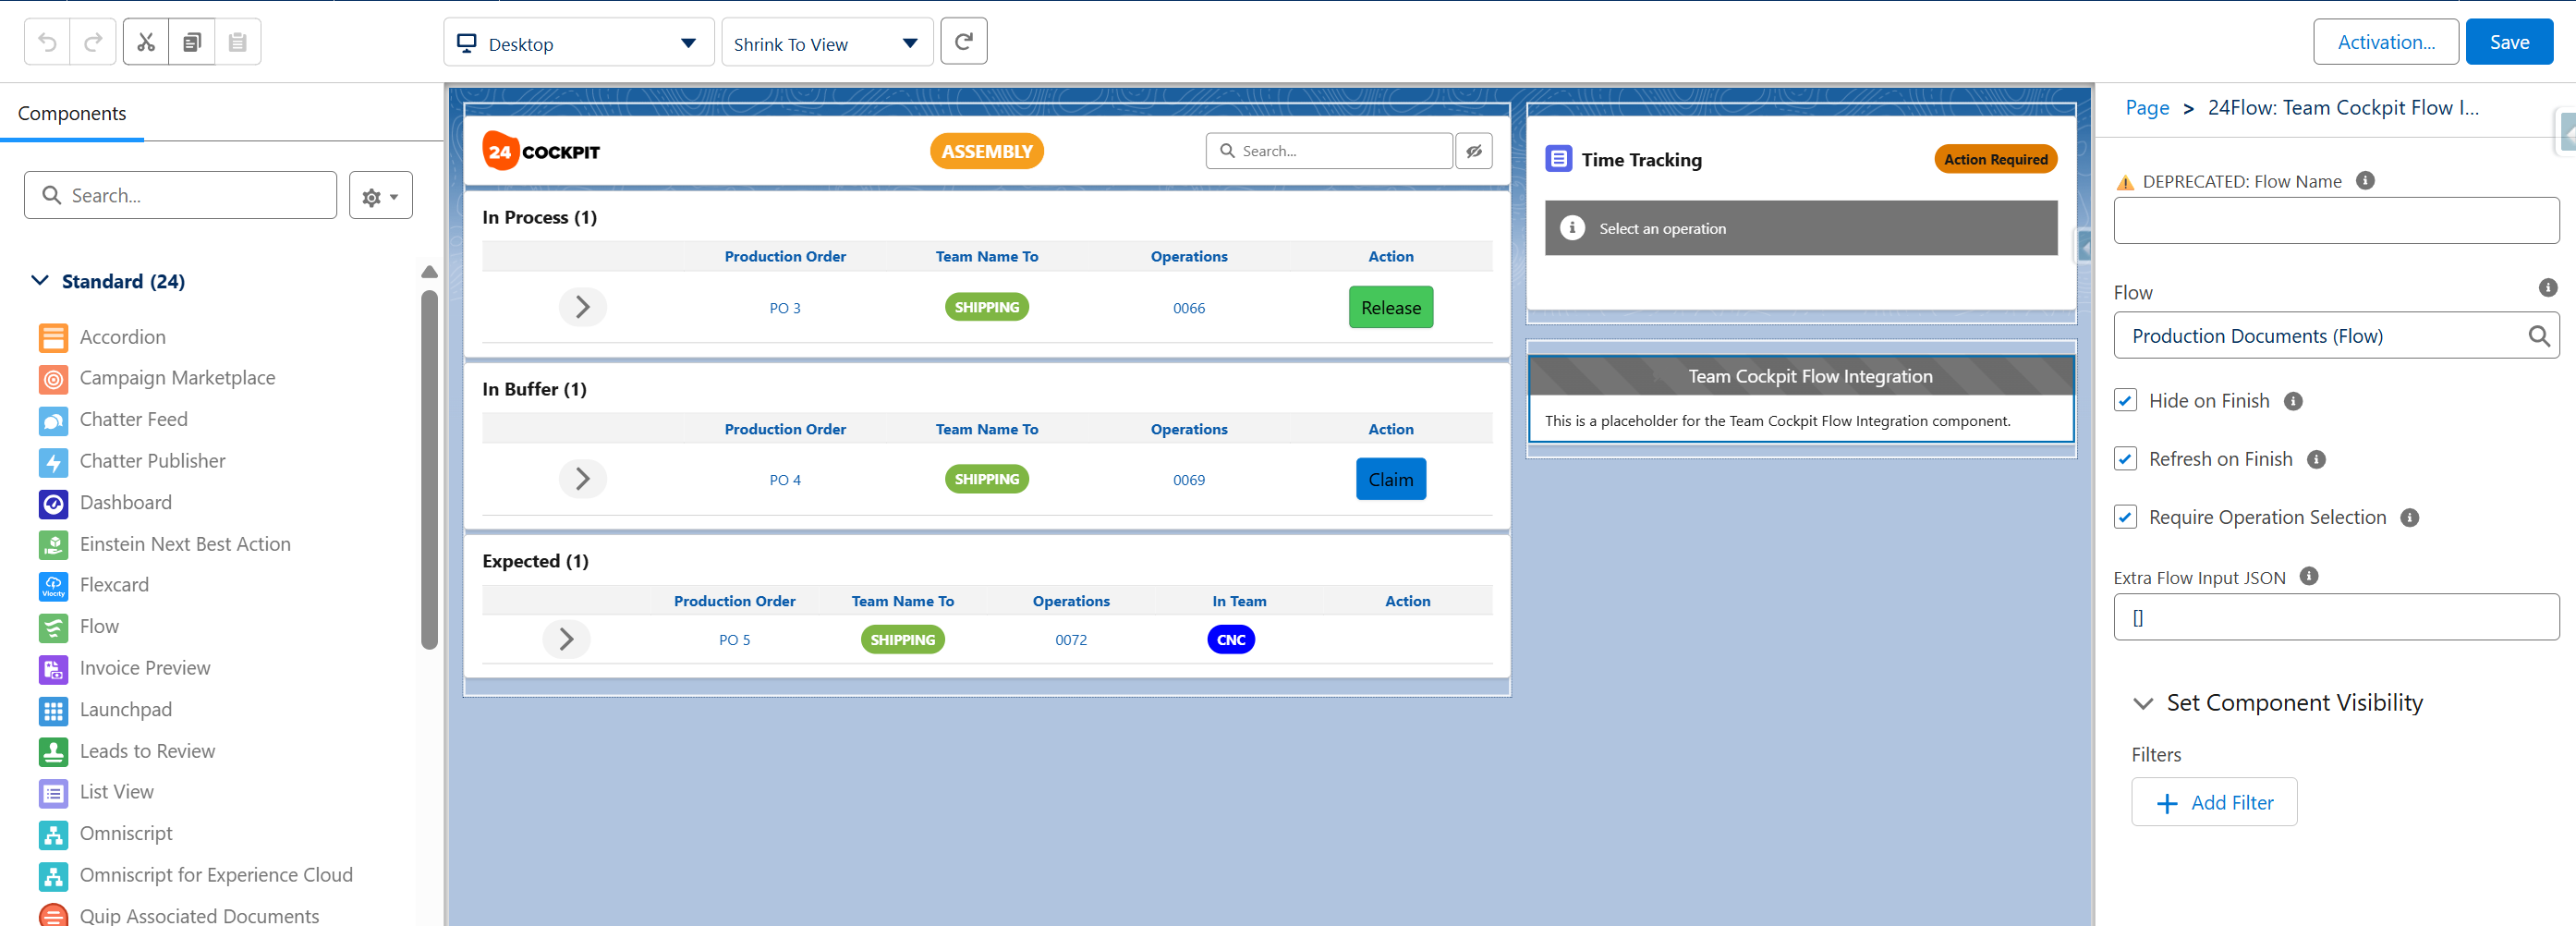
Task: Open the components settings gear menu
Action: pyautogui.click(x=380, y=196)
